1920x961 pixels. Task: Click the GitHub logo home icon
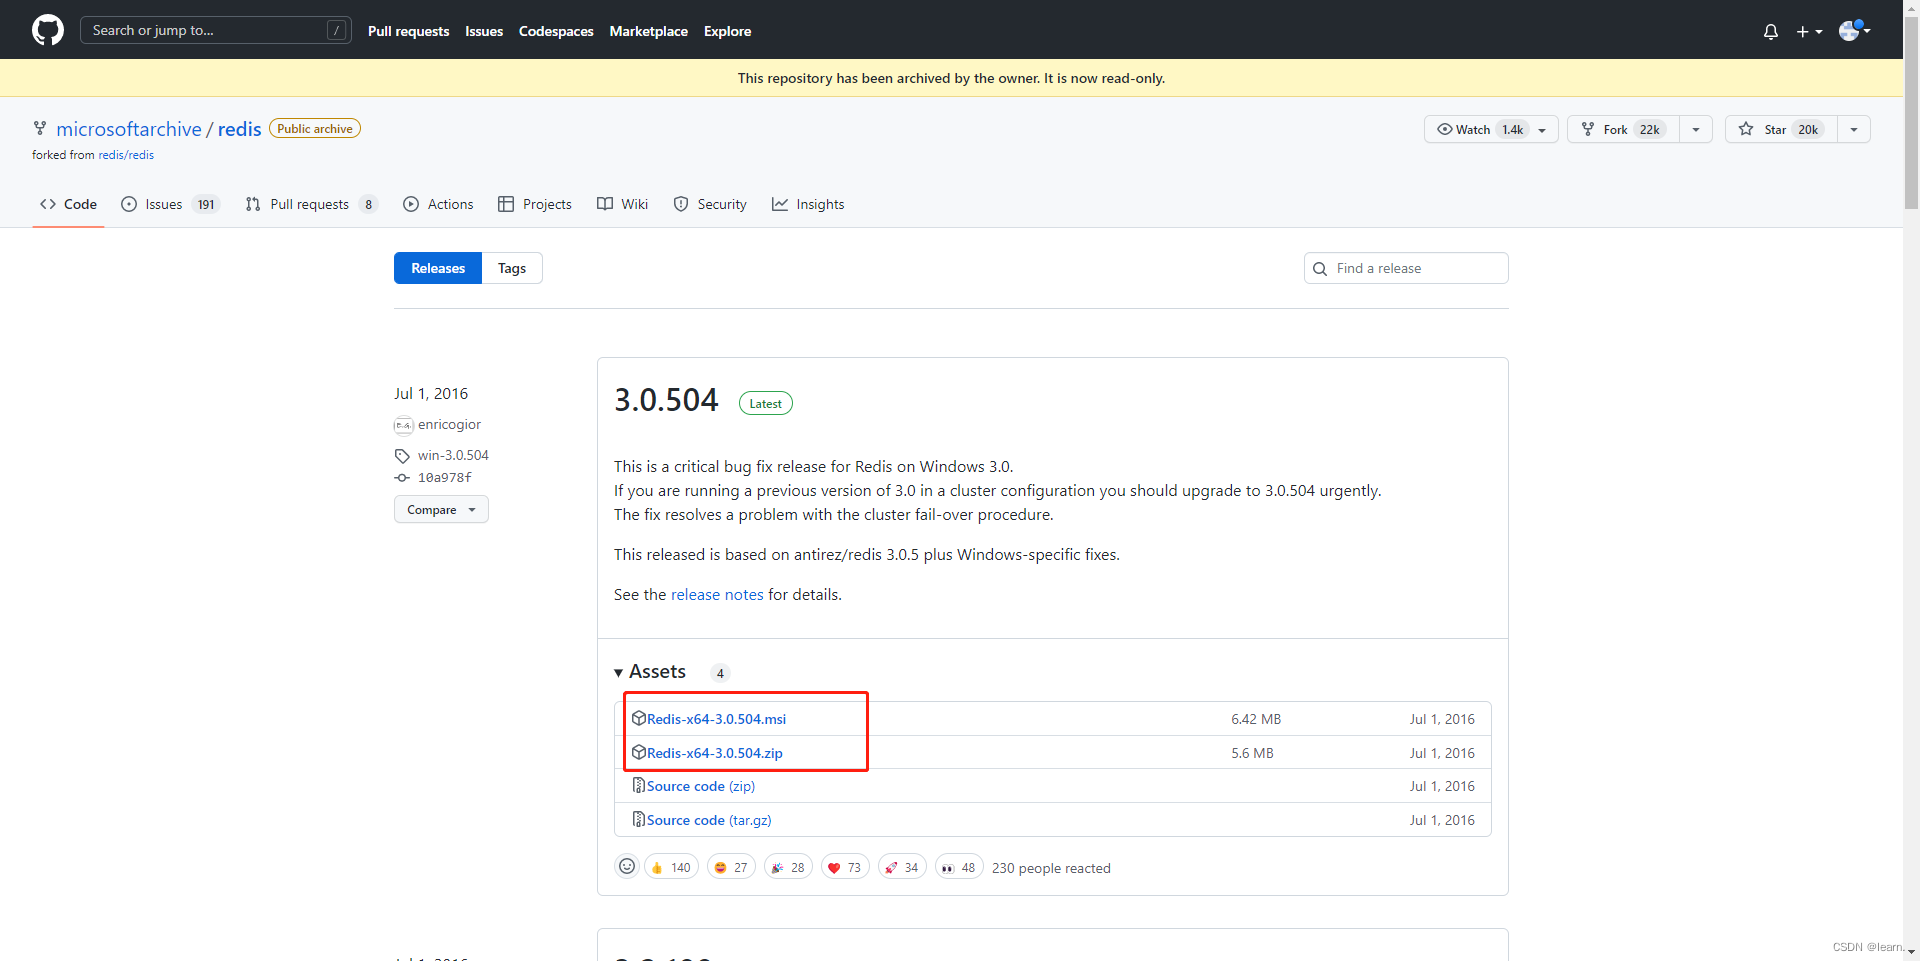pos(47,30)
